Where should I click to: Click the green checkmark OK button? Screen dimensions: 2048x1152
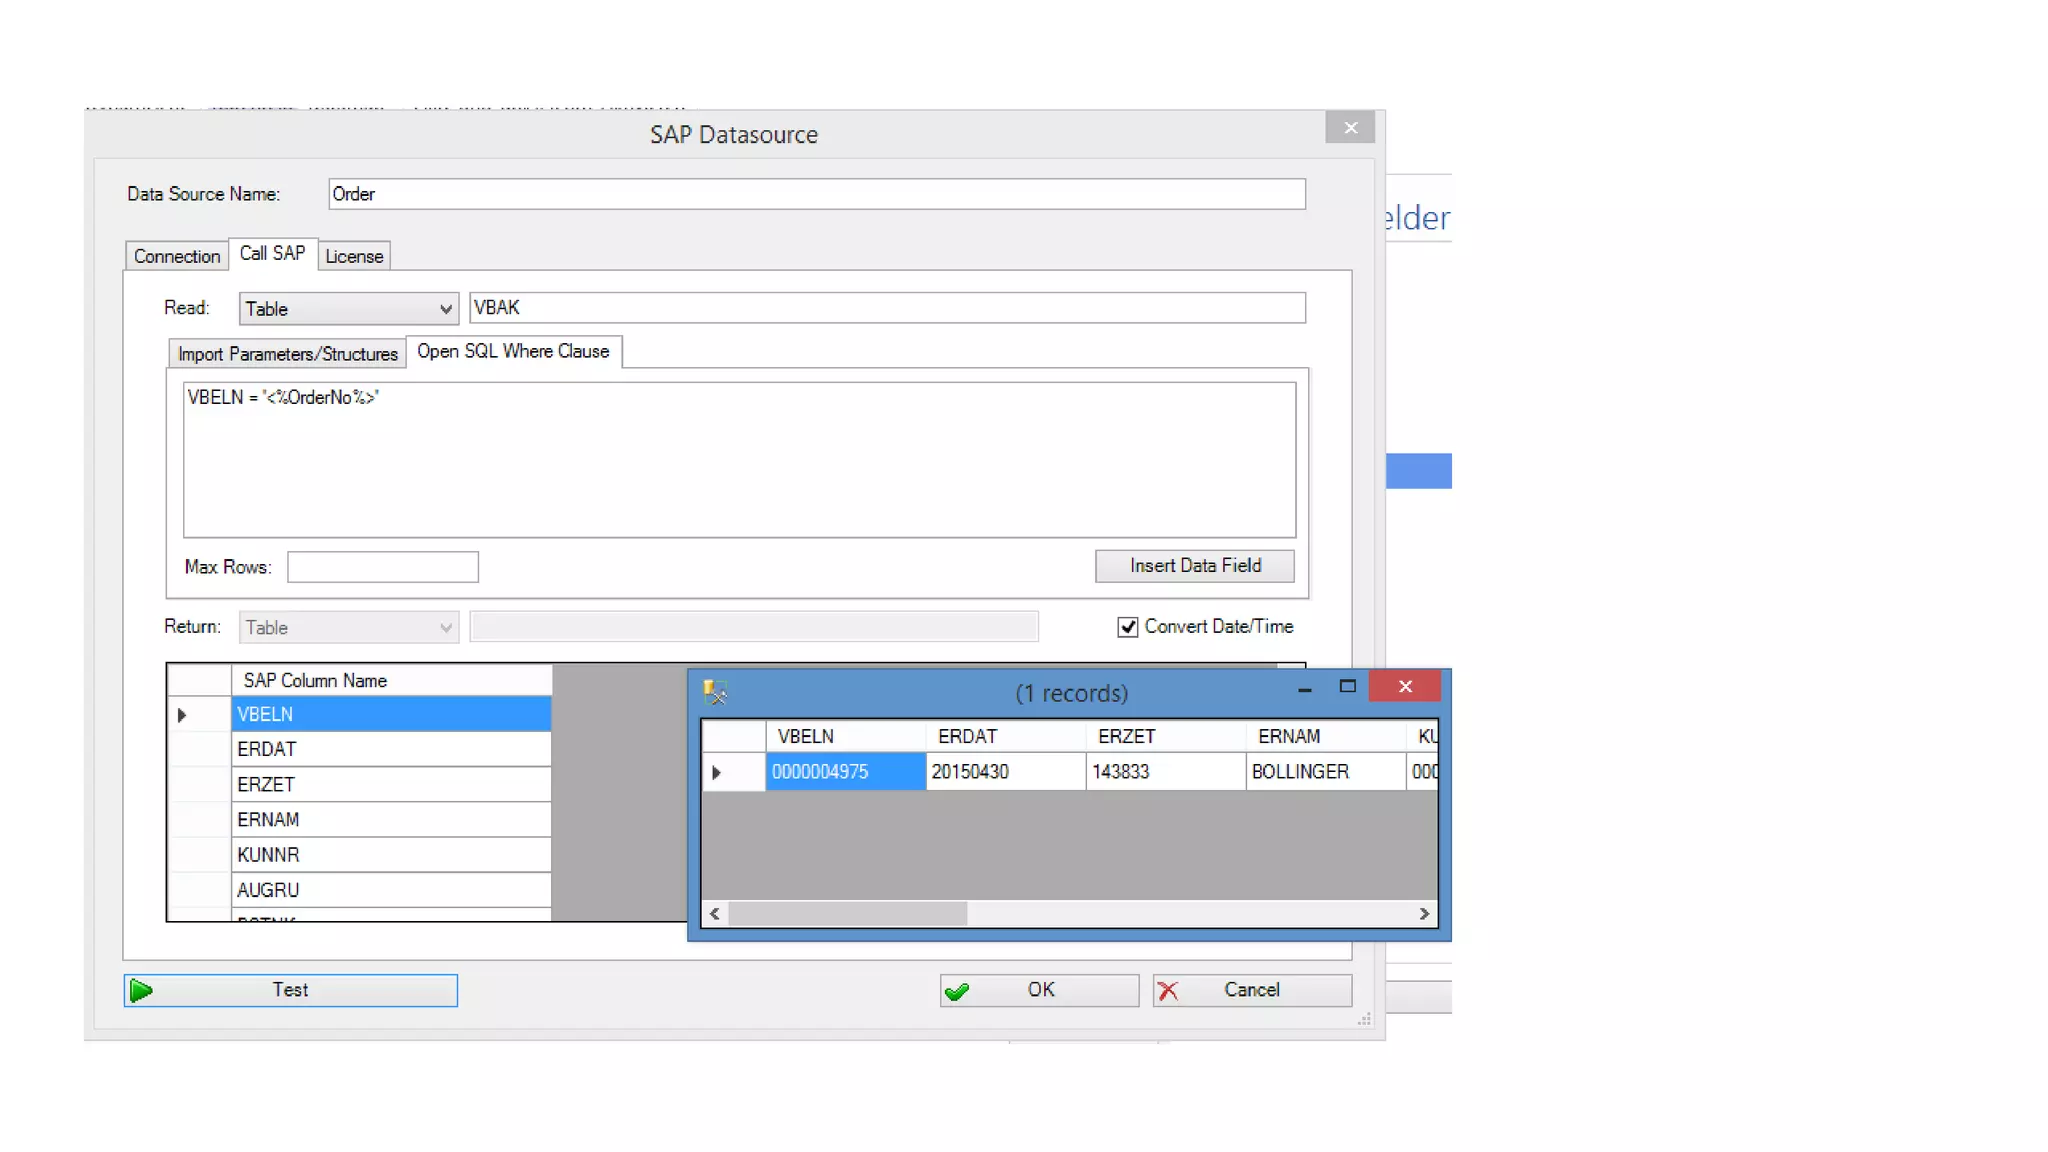(x=1039, y=990)
